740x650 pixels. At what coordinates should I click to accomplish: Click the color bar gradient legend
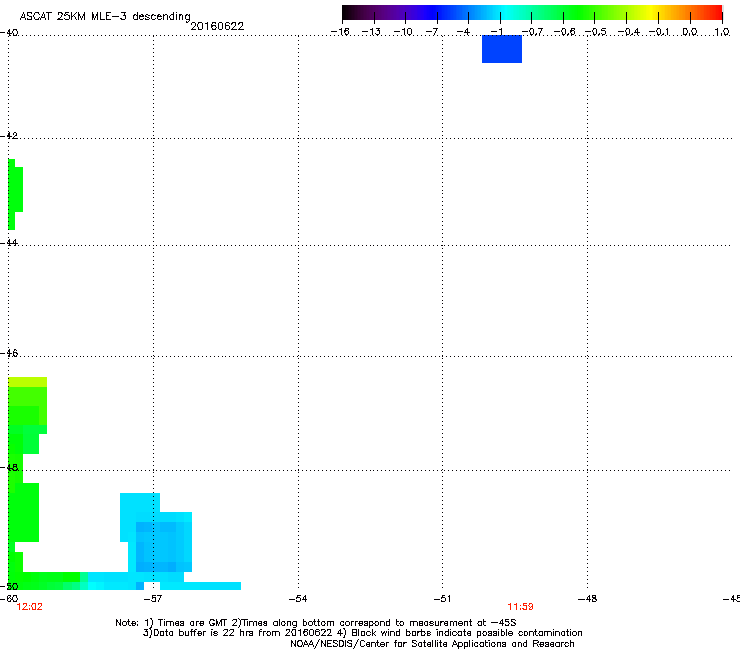(532, 12)
